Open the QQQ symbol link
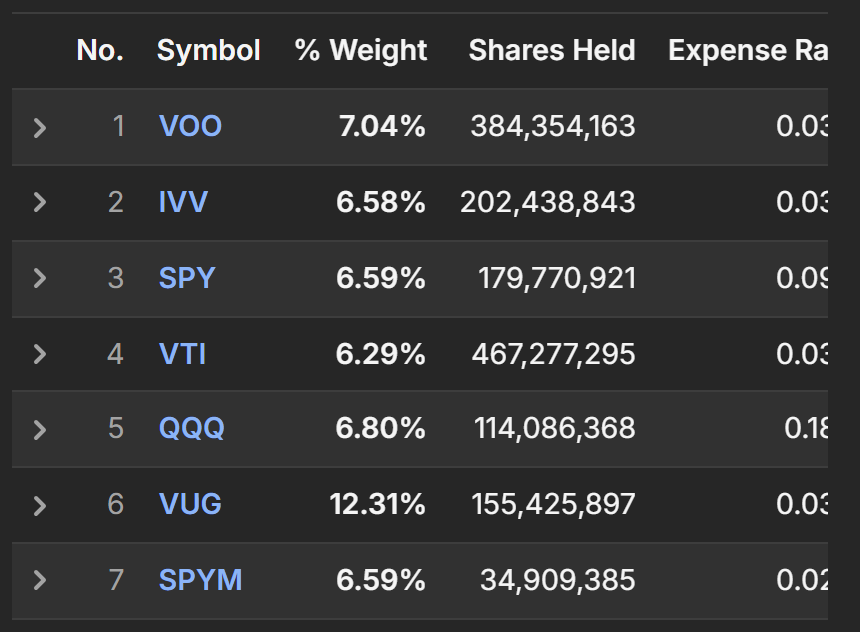The height and width of the screenshot is (632, 860). click(x=191, y=428)
